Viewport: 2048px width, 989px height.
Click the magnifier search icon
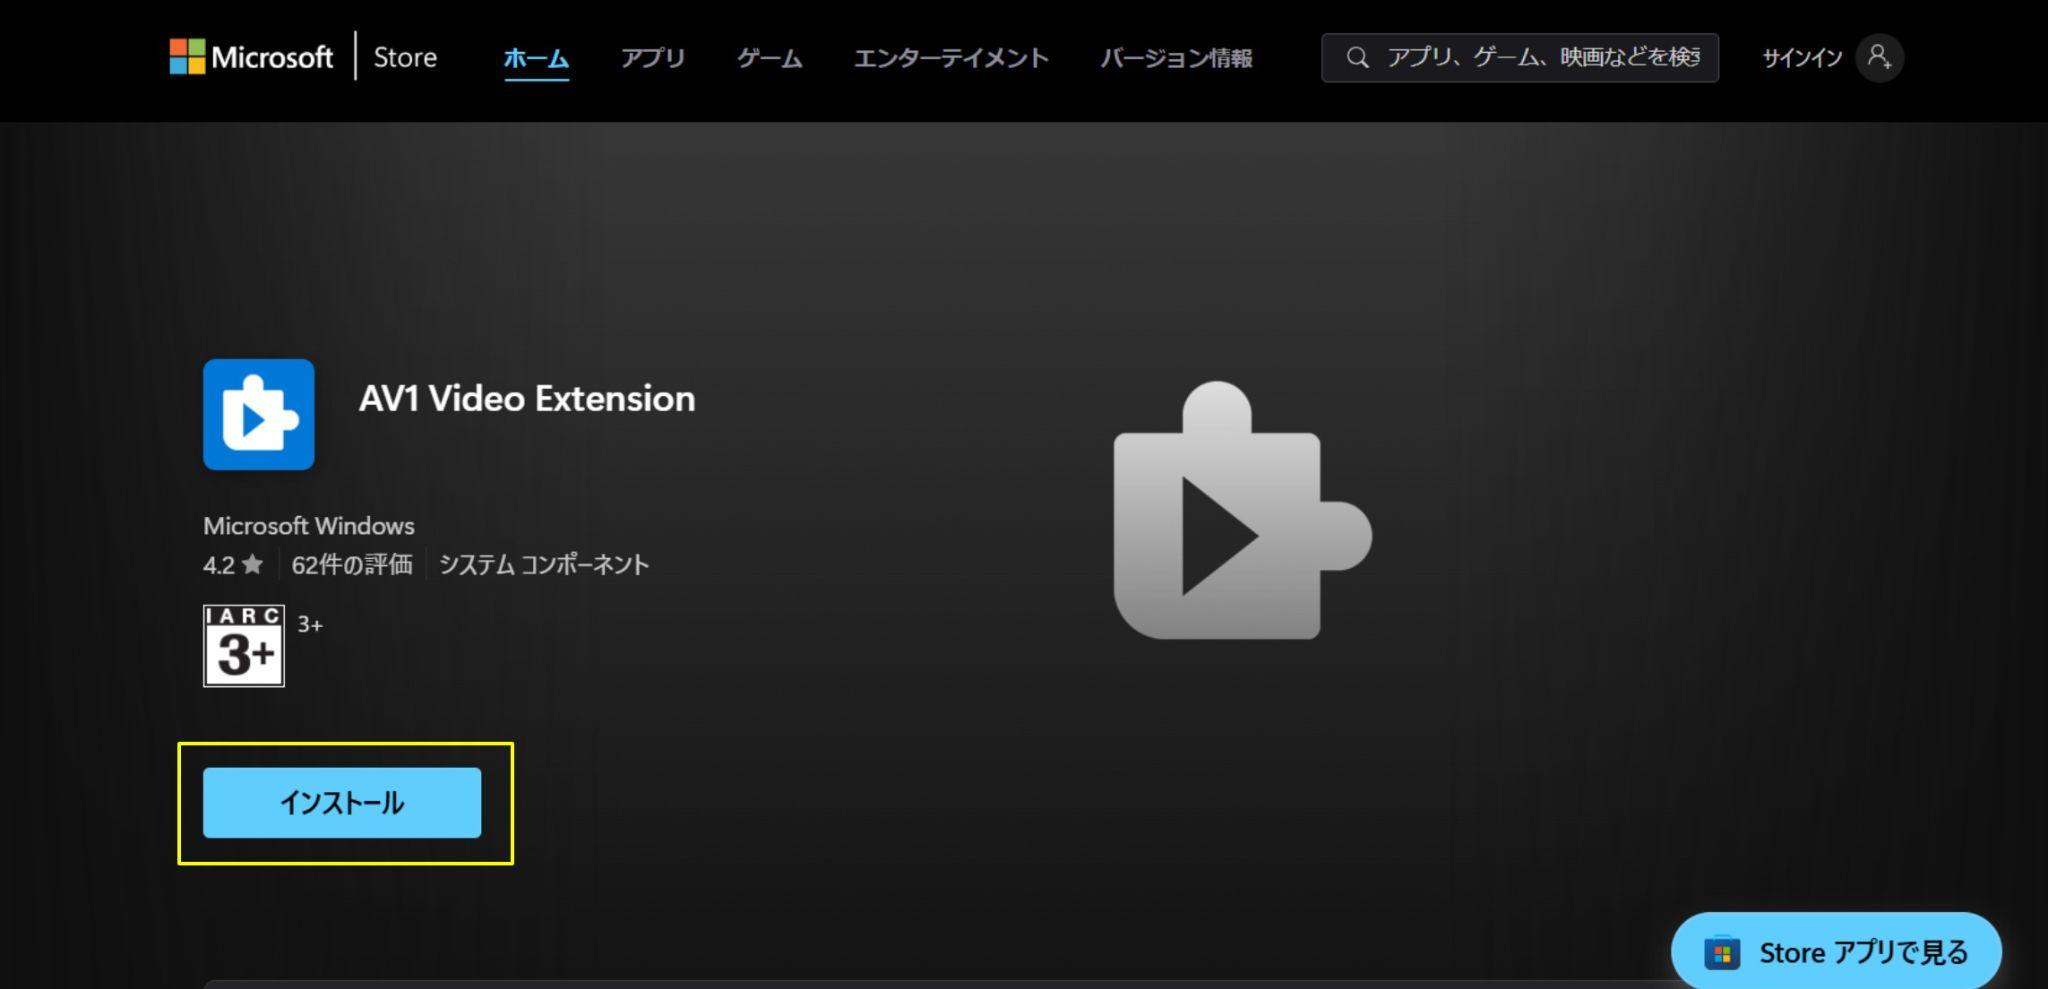click(1357, 57)
